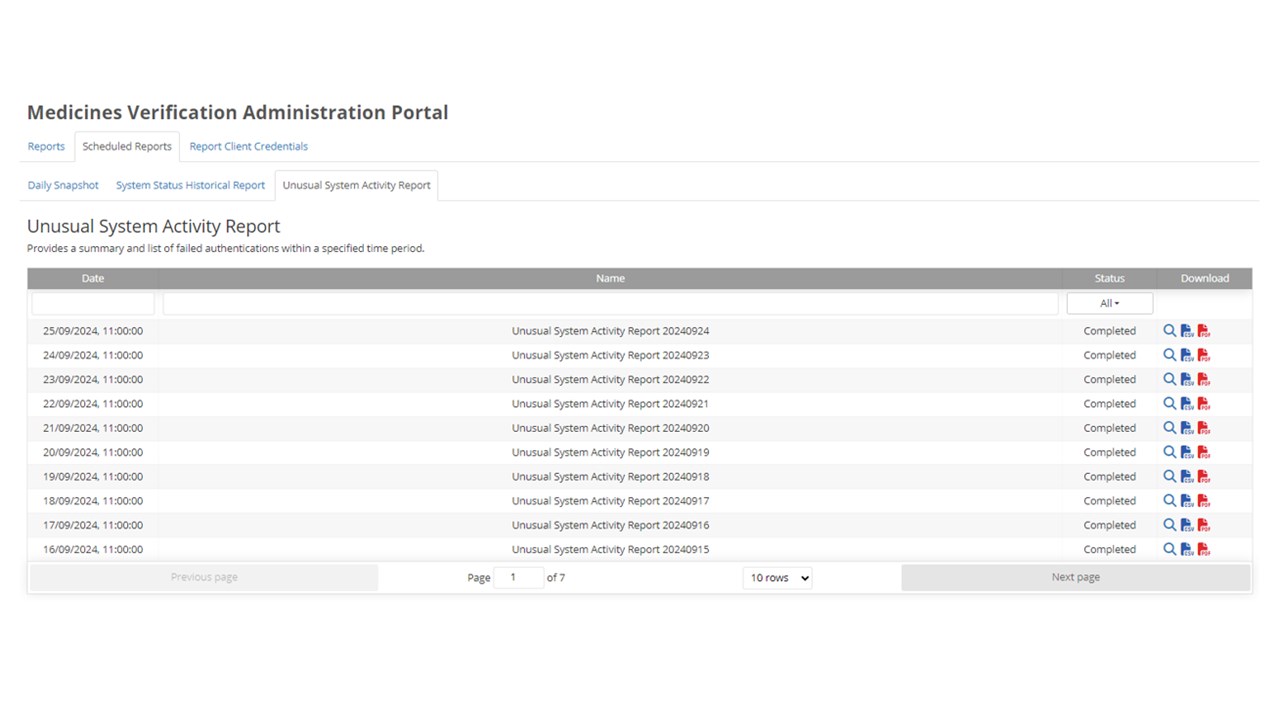
Task: Click the page number input box
Action: click(x=518, y=578)
